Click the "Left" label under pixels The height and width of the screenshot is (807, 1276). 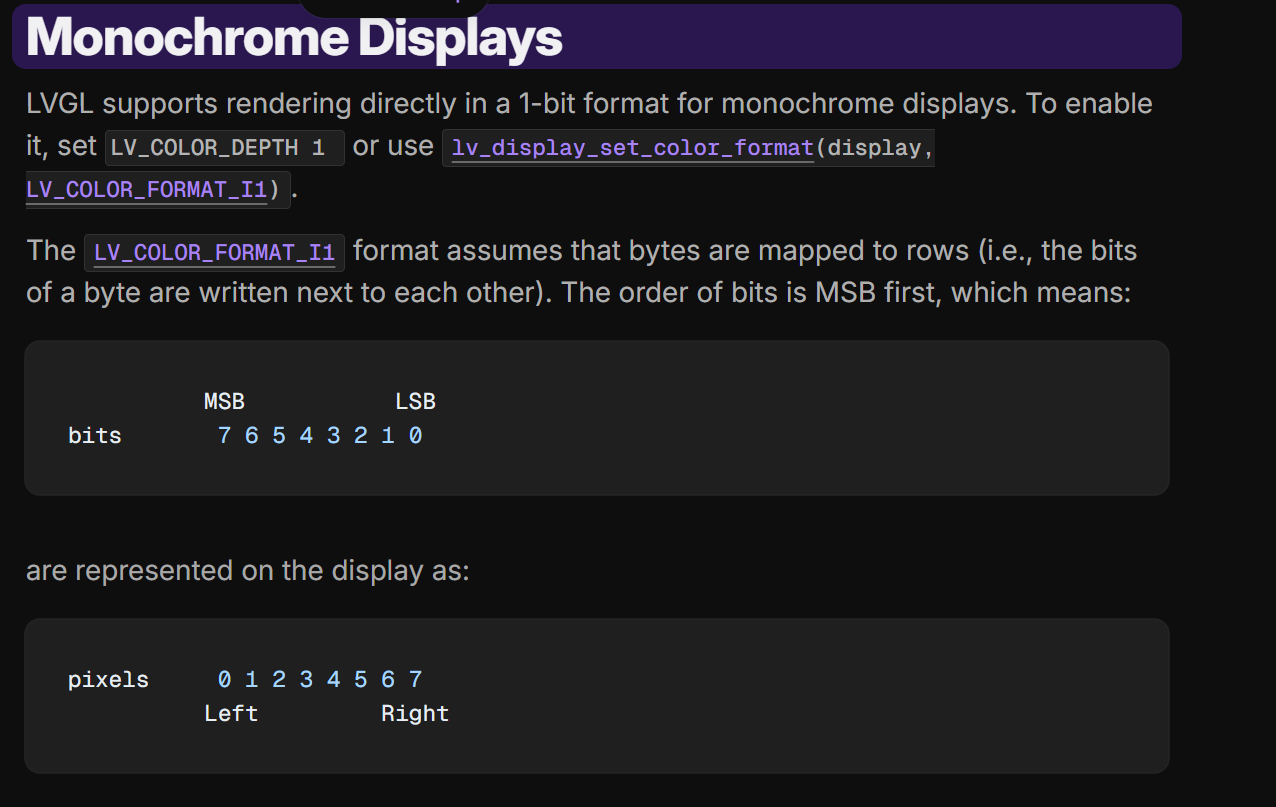pos(231,714)
